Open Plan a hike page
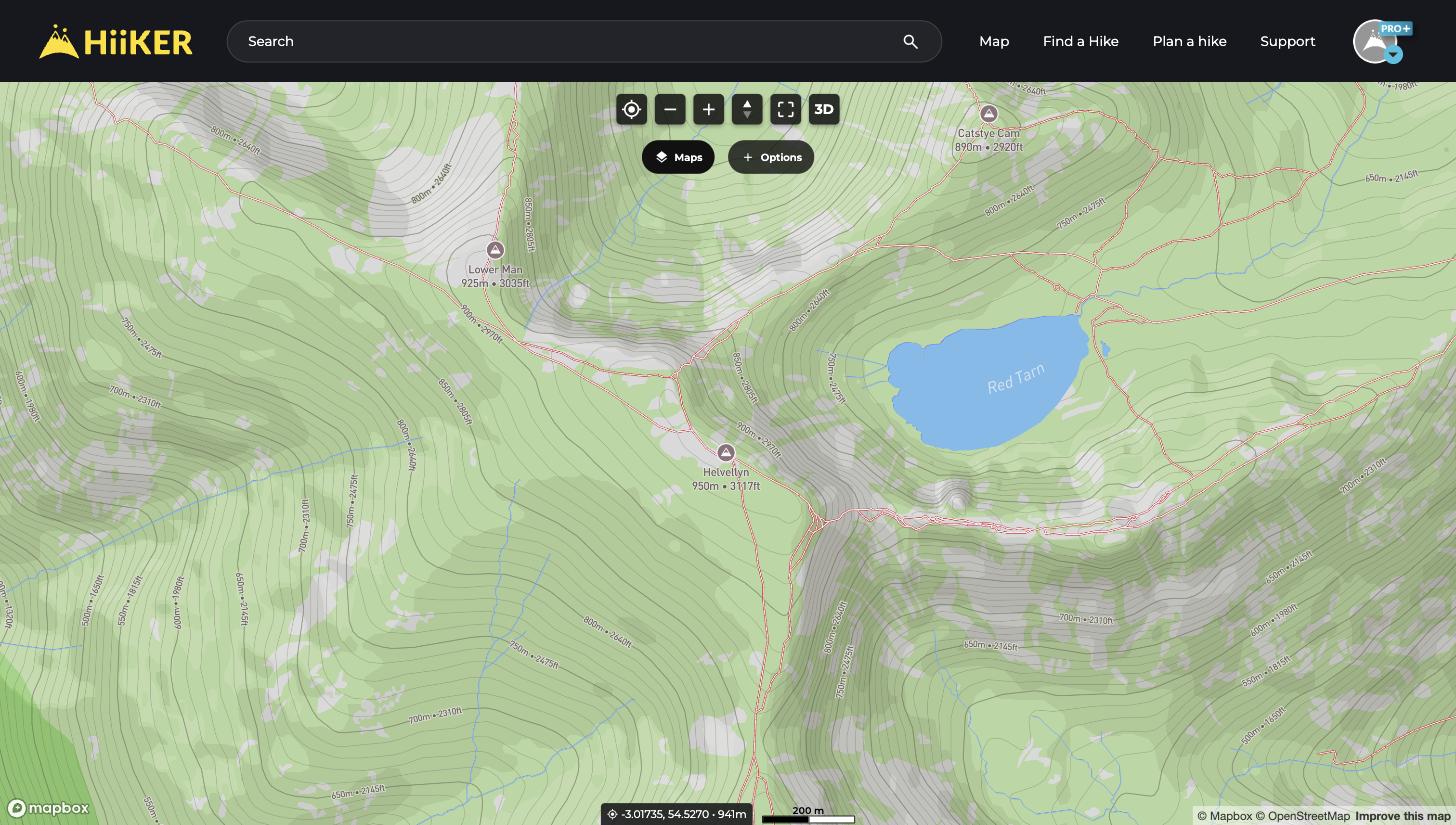Image resolution: width=1456 pixels, height=825 pixels. [x=1189, y=41]
